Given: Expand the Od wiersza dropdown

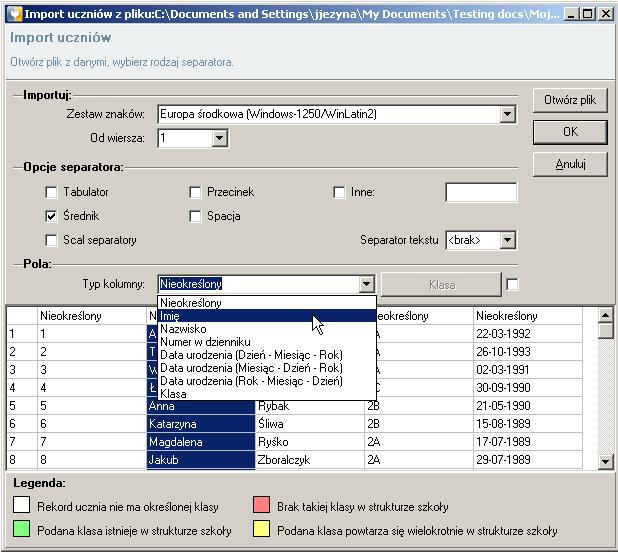Looking at the screenshot, I should coord(220,138).
